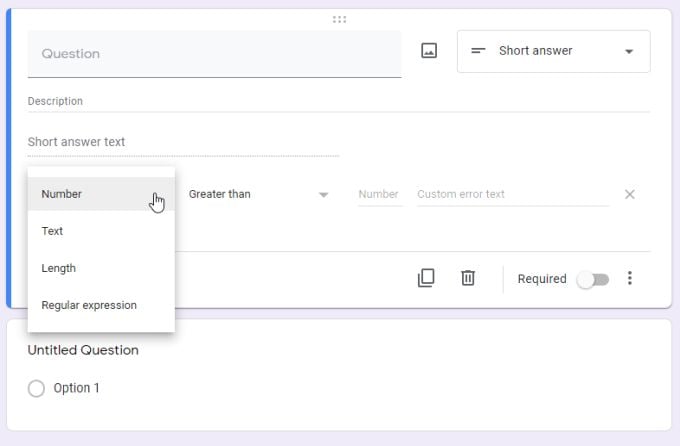The height and width of the screenshot is (446, 680).
Task: Select the Option 1 radio button
Action: click(x=37, y=388)
